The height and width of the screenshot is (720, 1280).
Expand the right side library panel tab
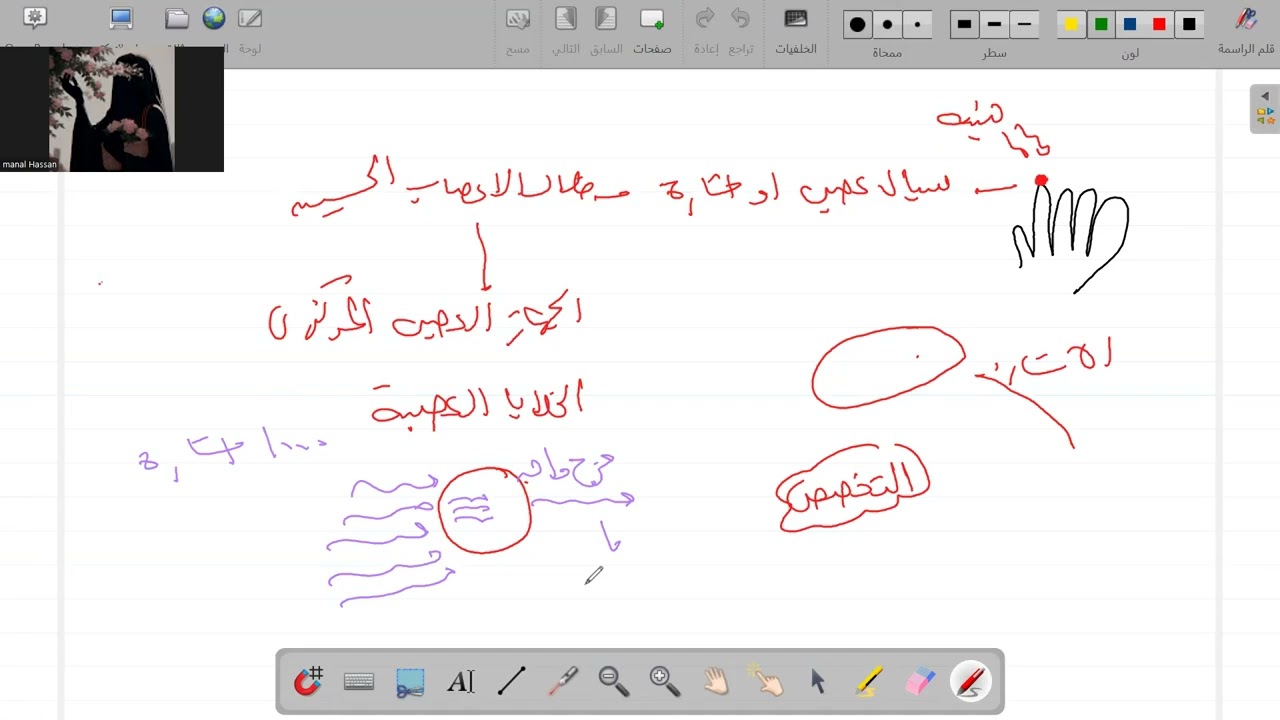click(x=1264, y=108)
